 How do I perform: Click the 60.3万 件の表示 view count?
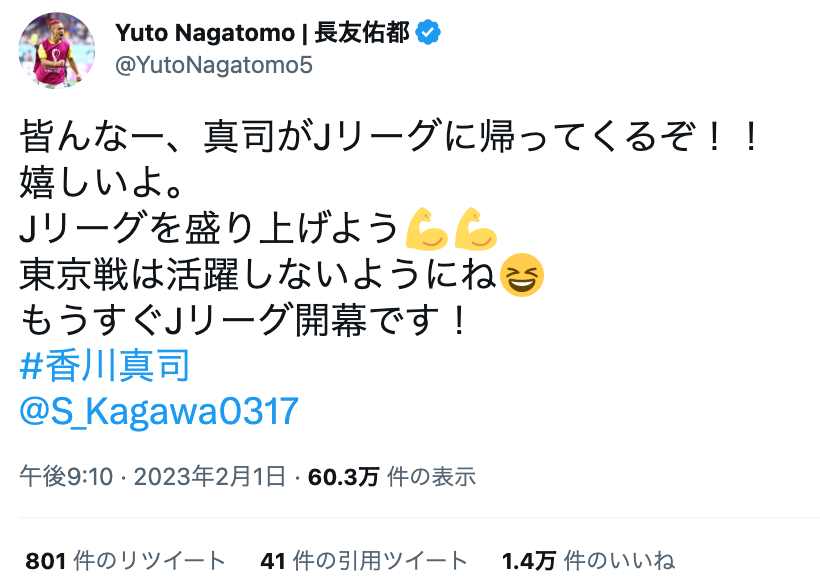(x=392, y=477)
